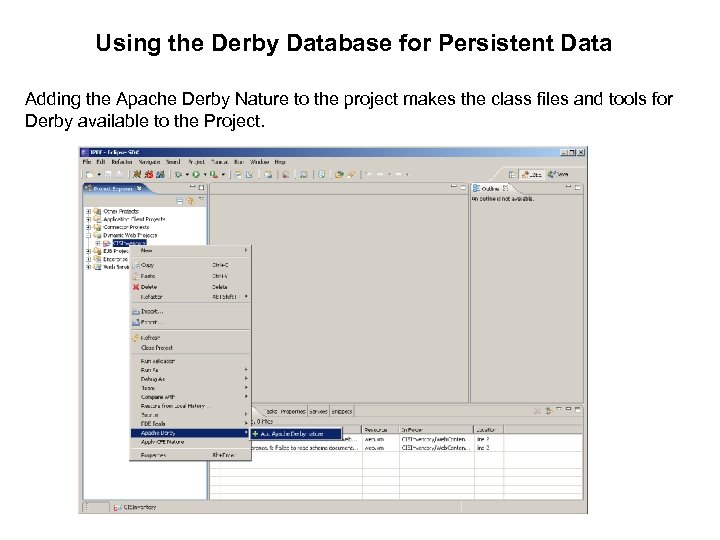Choose Copy in the context menu

[x=191, y=265]
